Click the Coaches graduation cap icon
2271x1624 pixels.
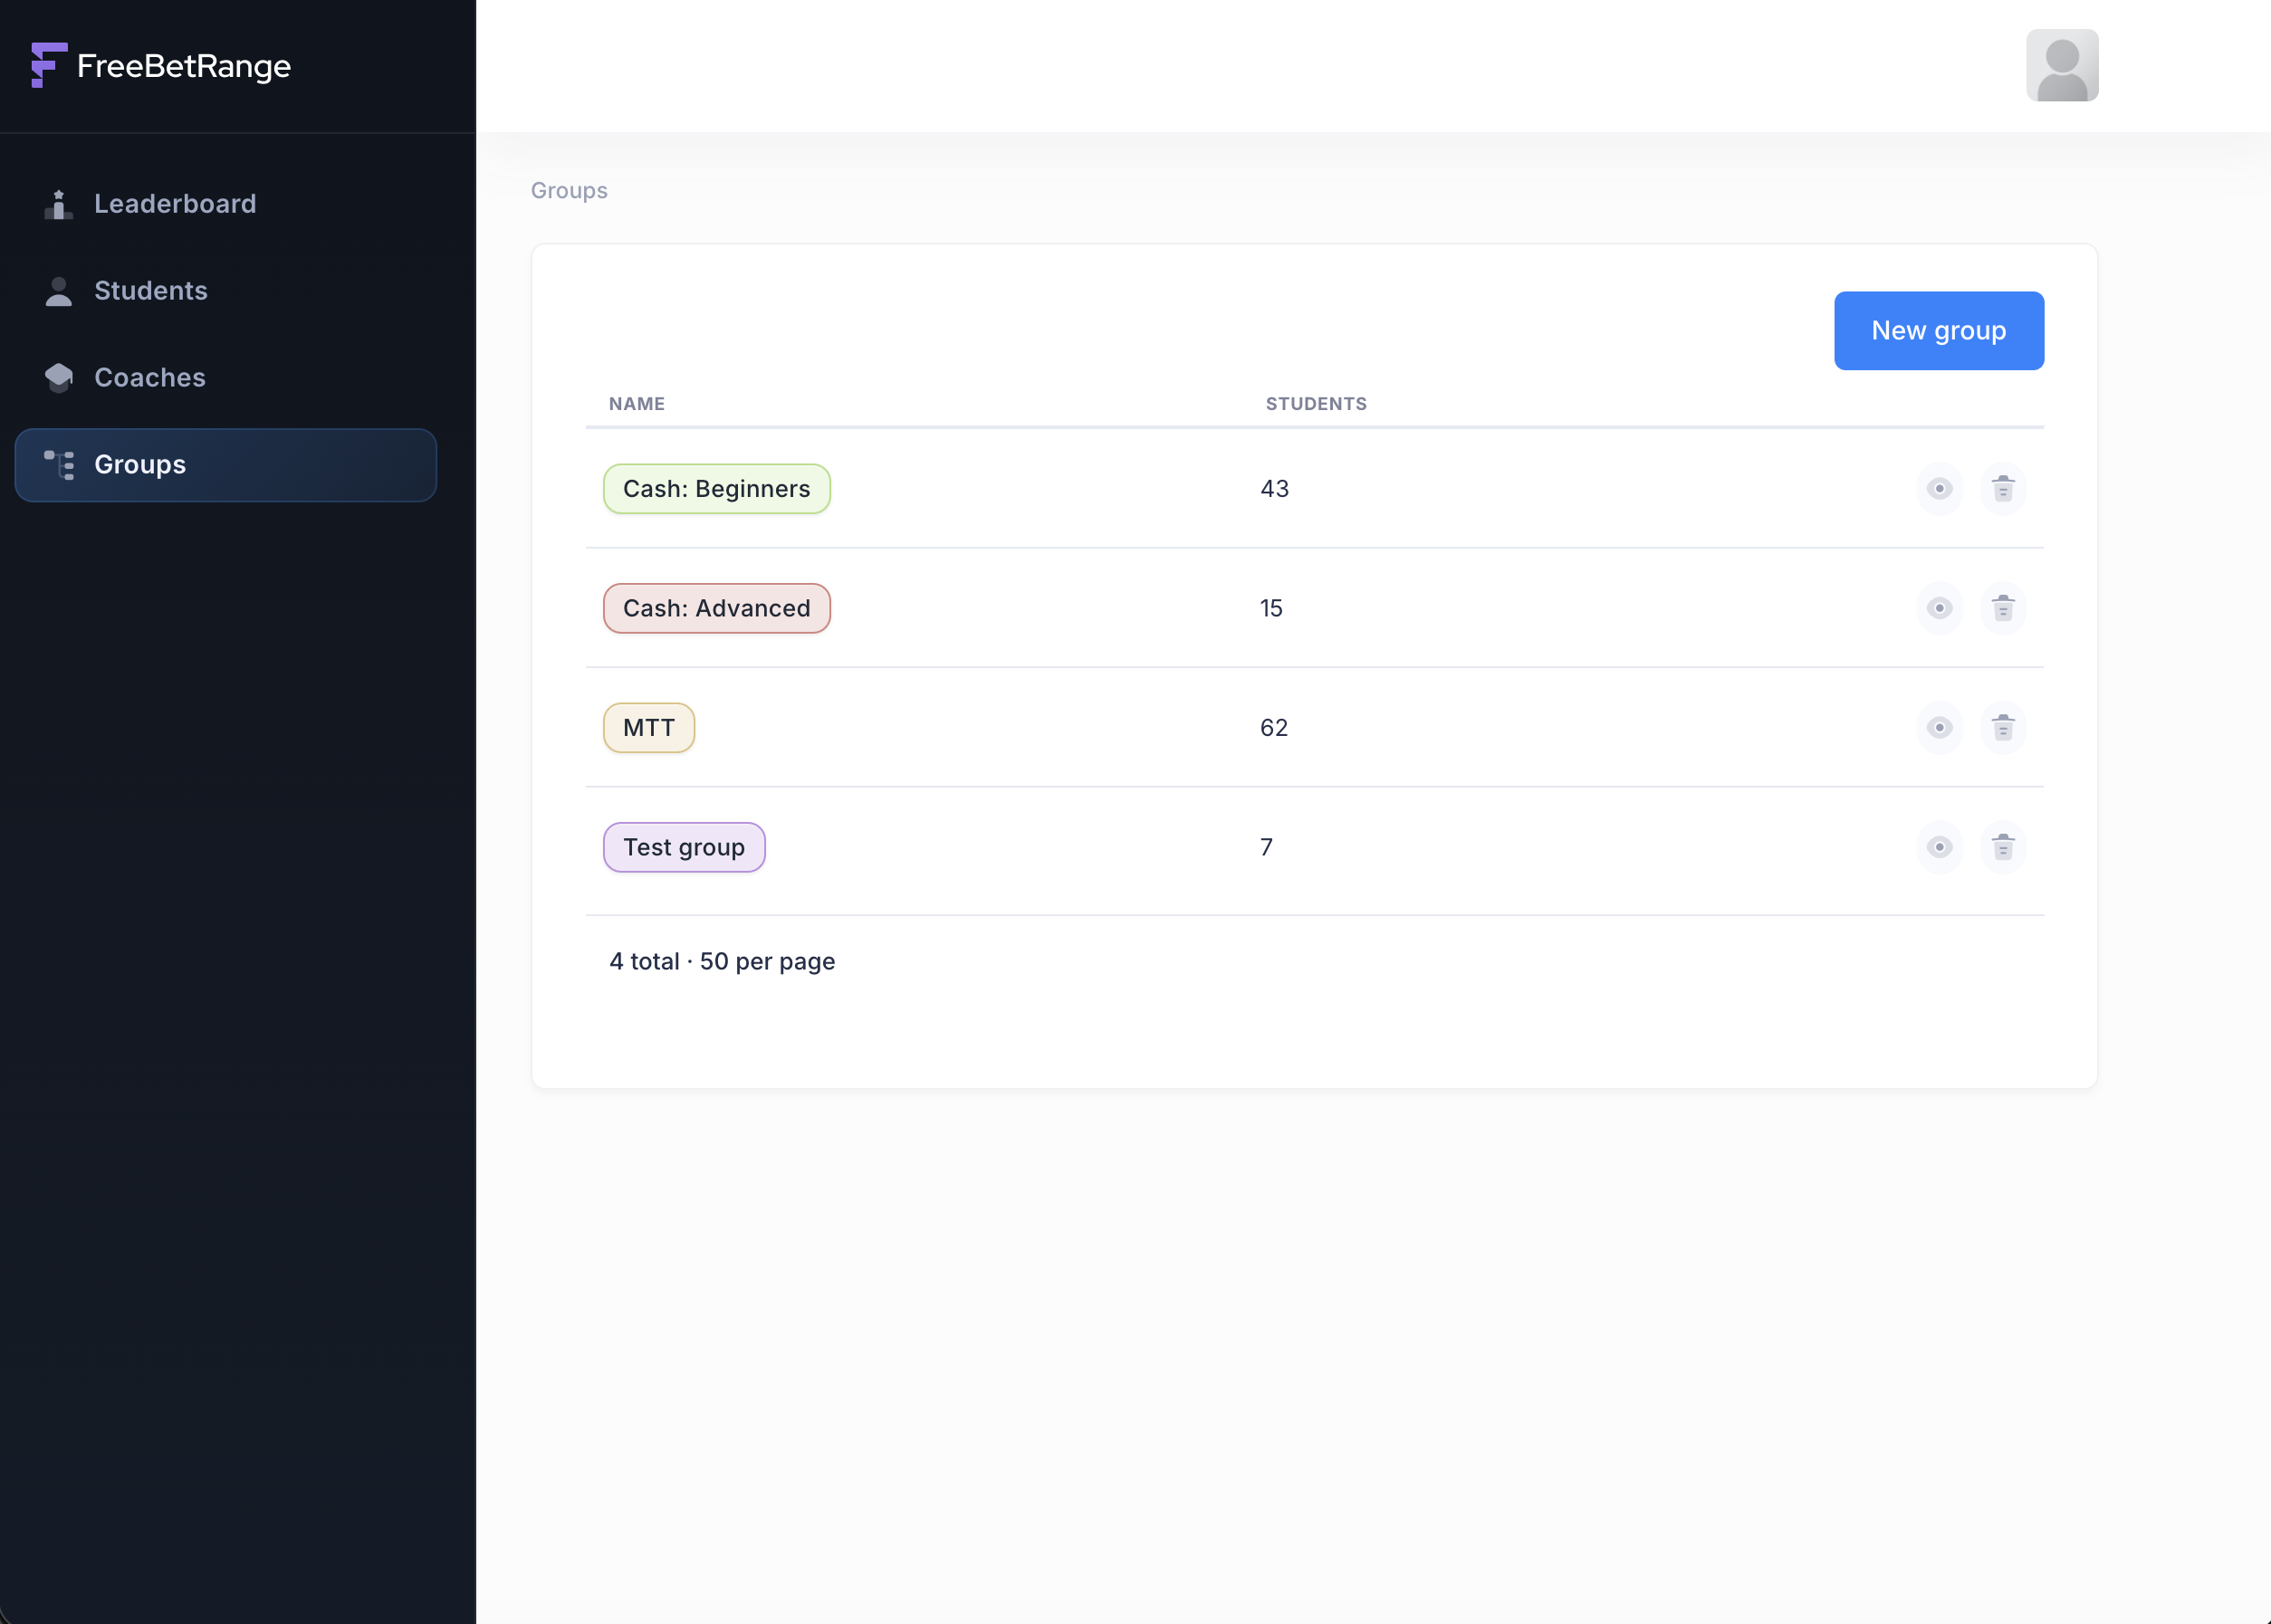58,377
